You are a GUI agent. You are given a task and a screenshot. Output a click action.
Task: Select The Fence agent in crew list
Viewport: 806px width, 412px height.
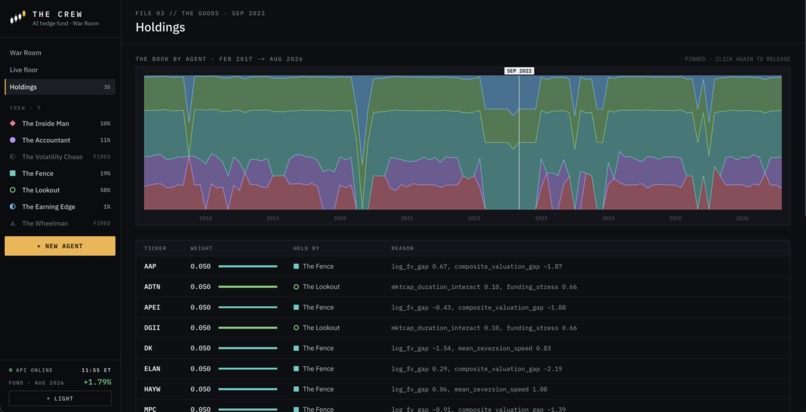click(60, 174)
